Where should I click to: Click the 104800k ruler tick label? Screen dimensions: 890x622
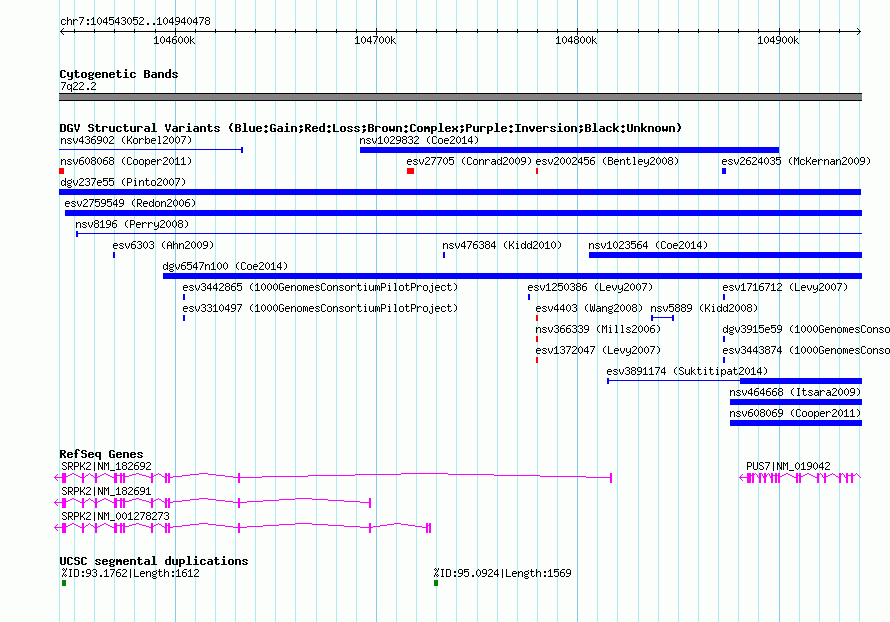(576, 40)
